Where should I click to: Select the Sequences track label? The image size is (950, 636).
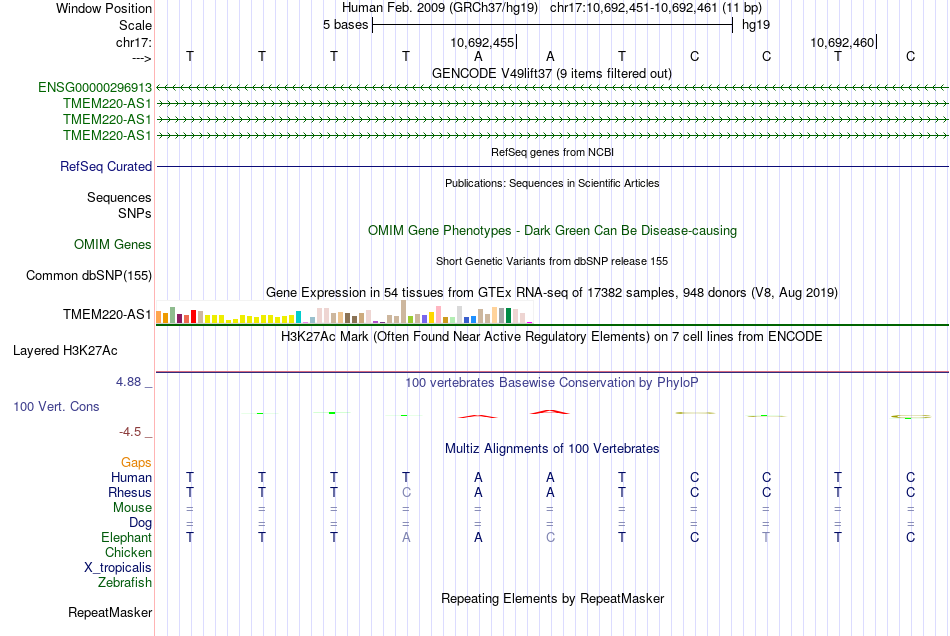[119, 197]
